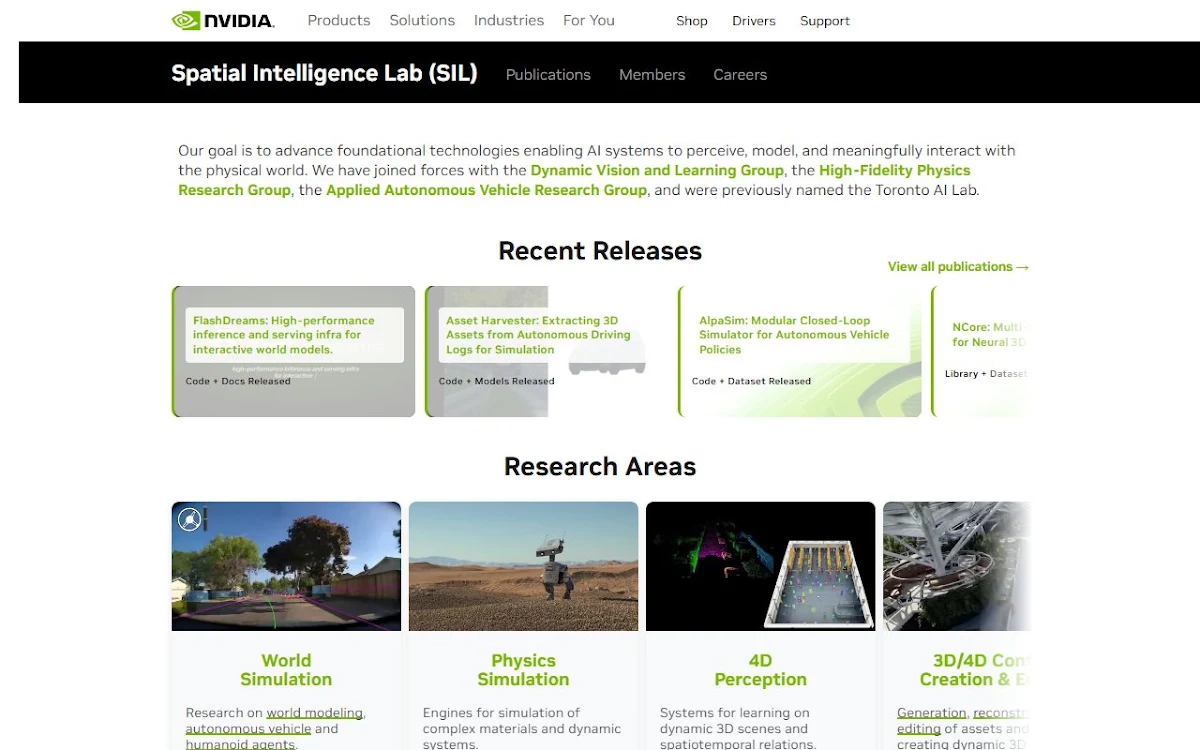Screen dimensions: 1200x750
Task: Open the 4D Perception heading
Action: (x=760, y=670)
